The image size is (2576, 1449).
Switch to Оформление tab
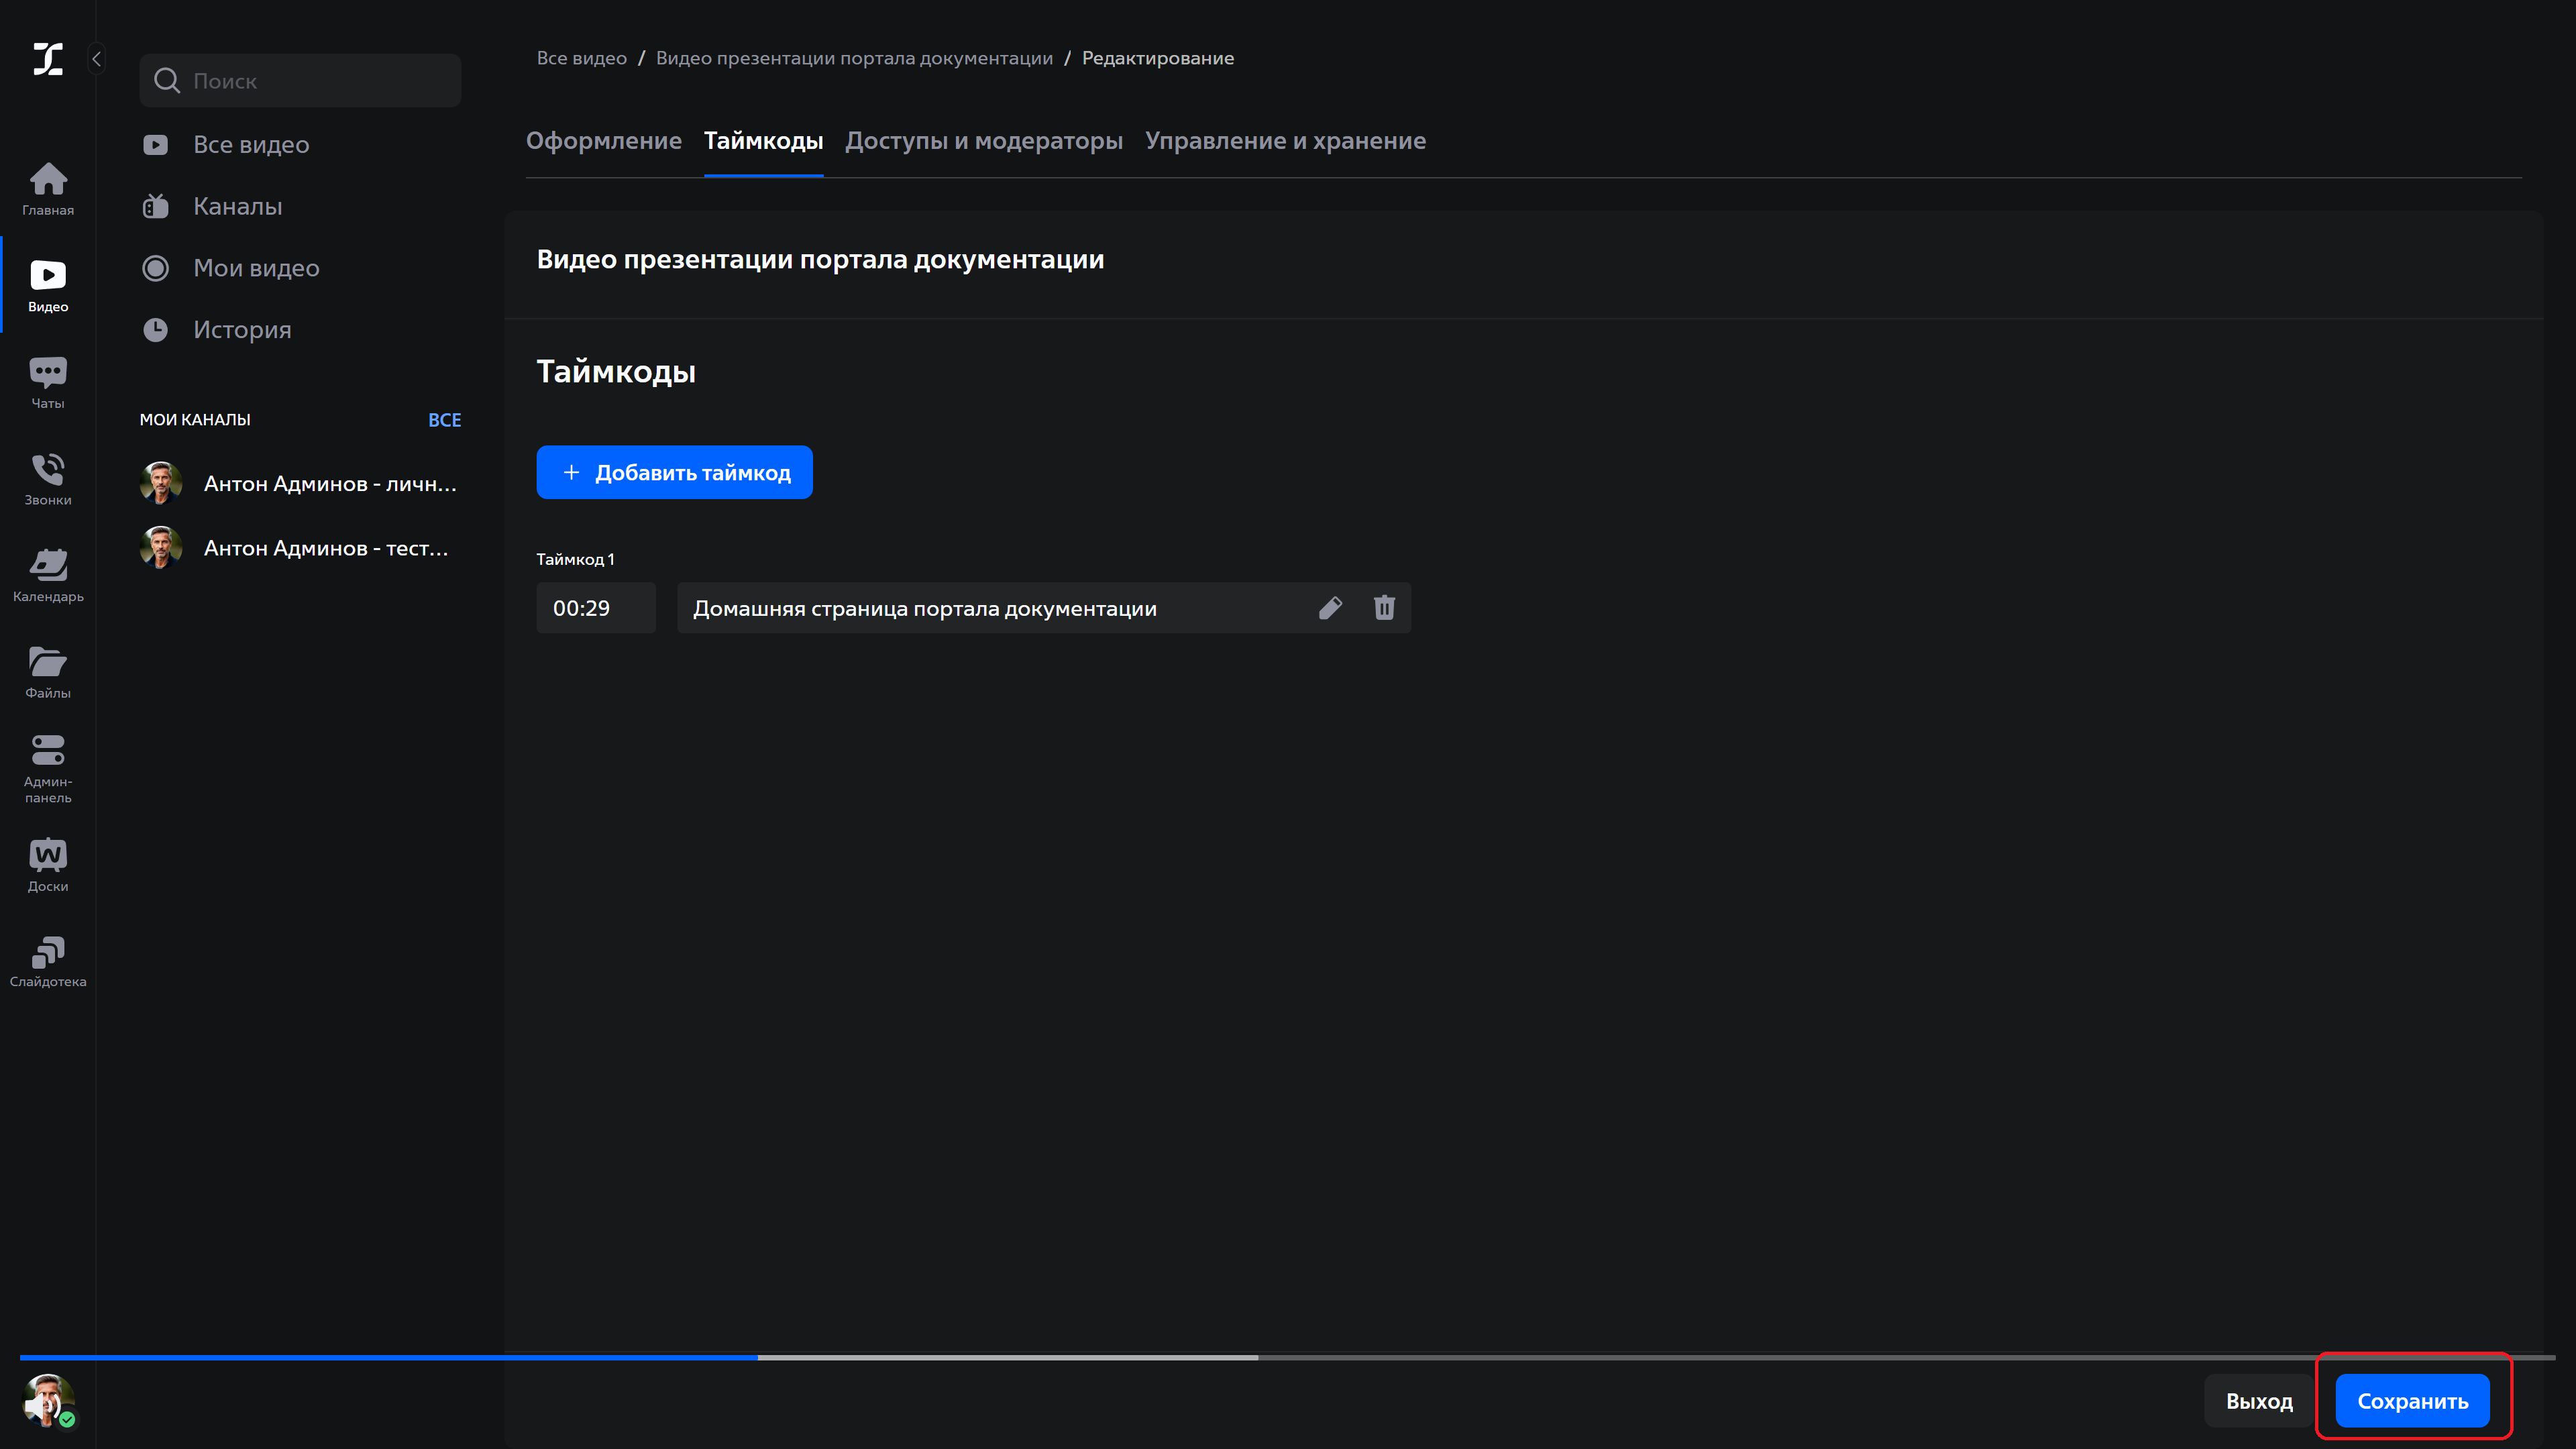[603, 141]
